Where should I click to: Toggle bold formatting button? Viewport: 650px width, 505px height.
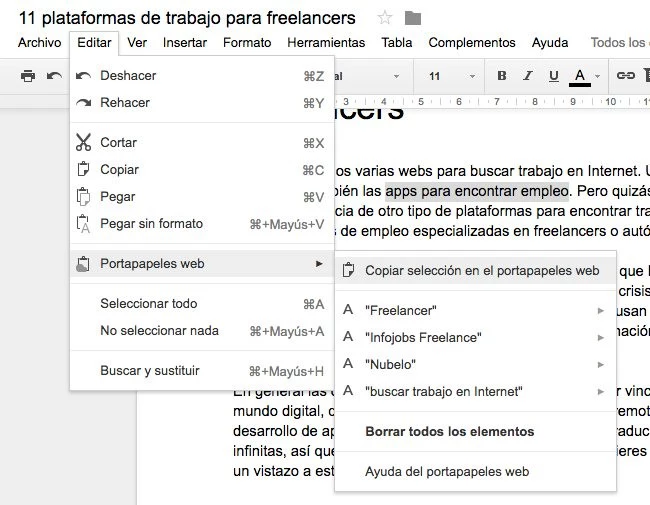[x=502, y=76]
